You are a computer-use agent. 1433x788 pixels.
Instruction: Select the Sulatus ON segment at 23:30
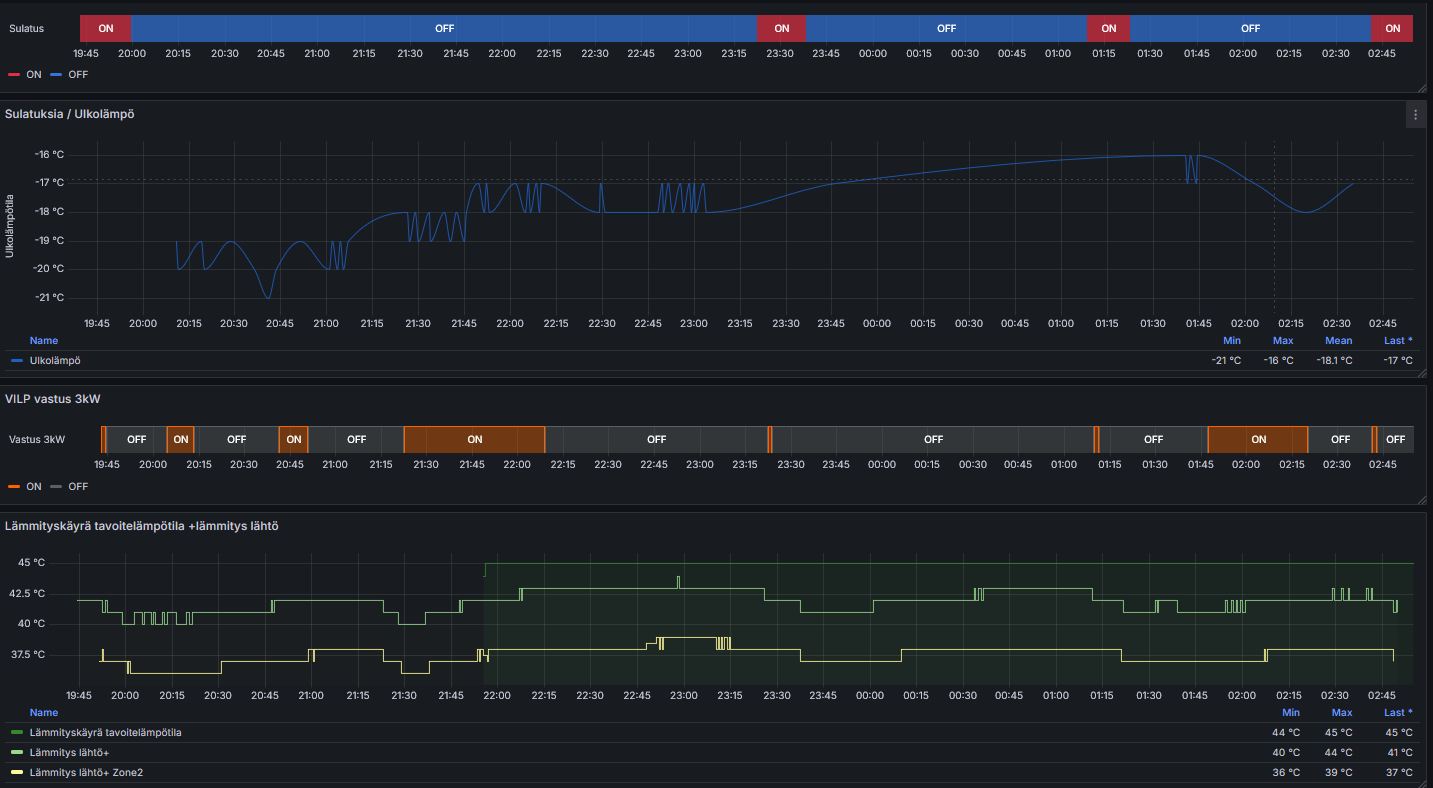(781, 29)
